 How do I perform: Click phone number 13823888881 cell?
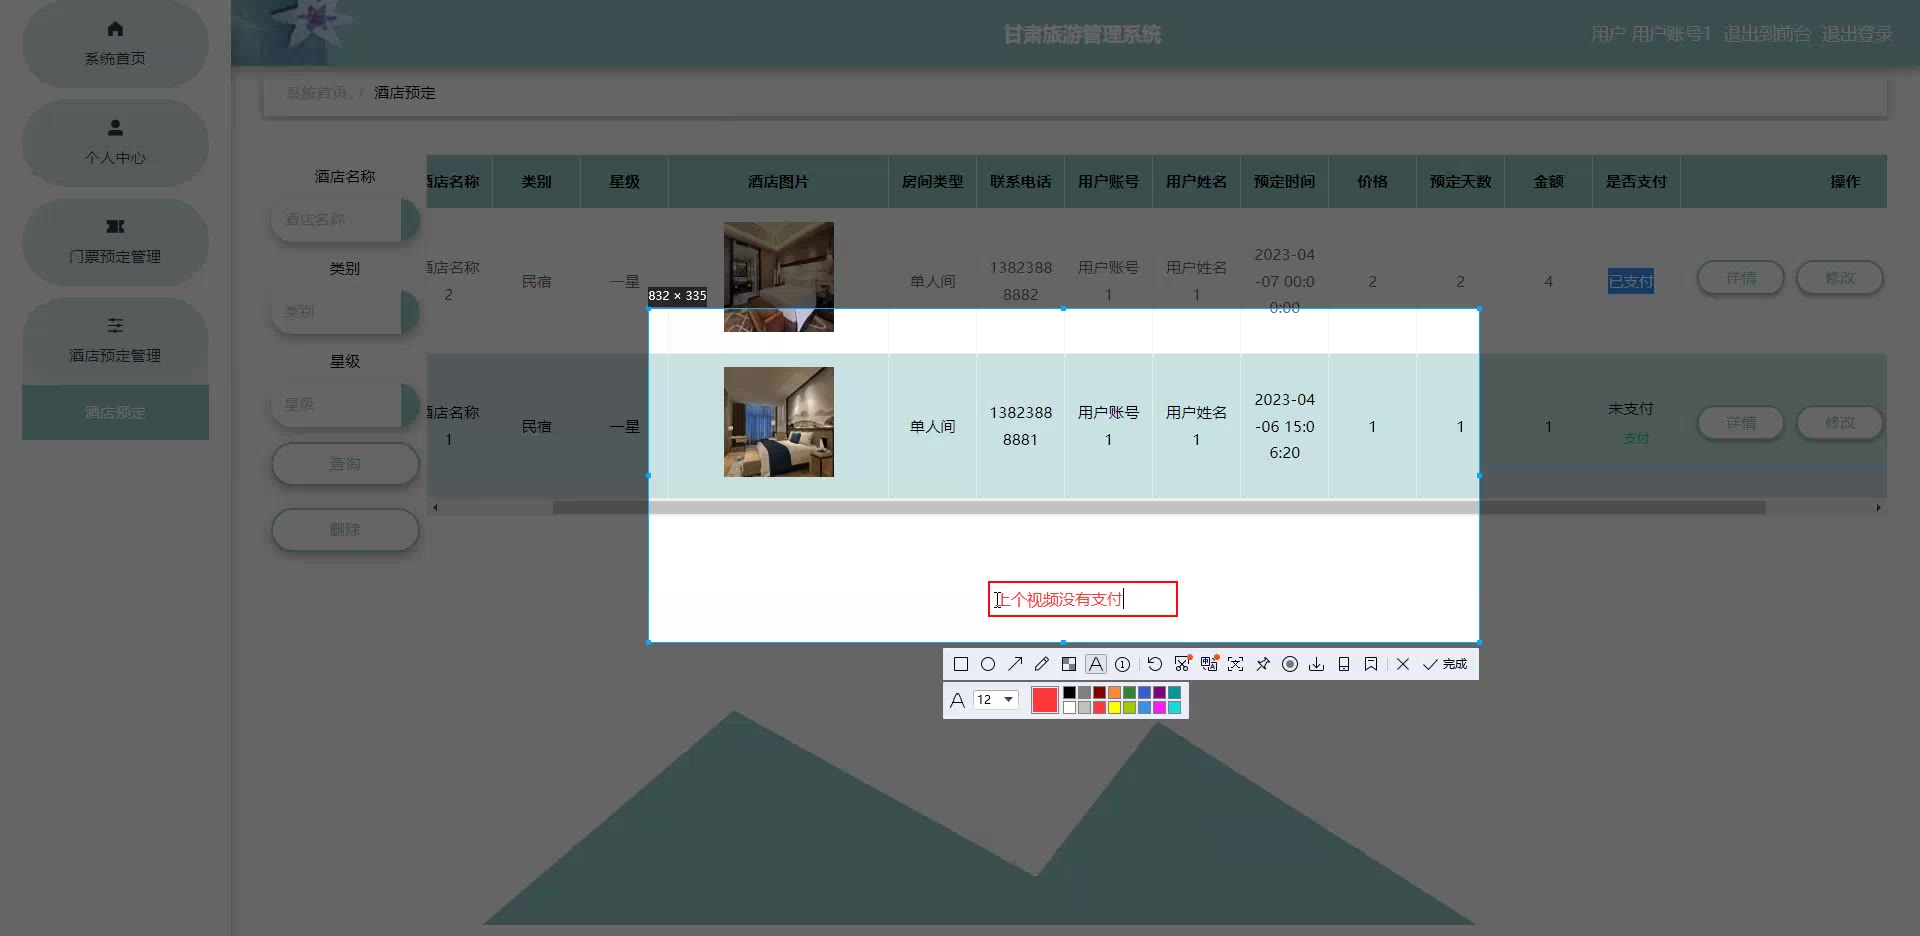(x=1020, y=426)
